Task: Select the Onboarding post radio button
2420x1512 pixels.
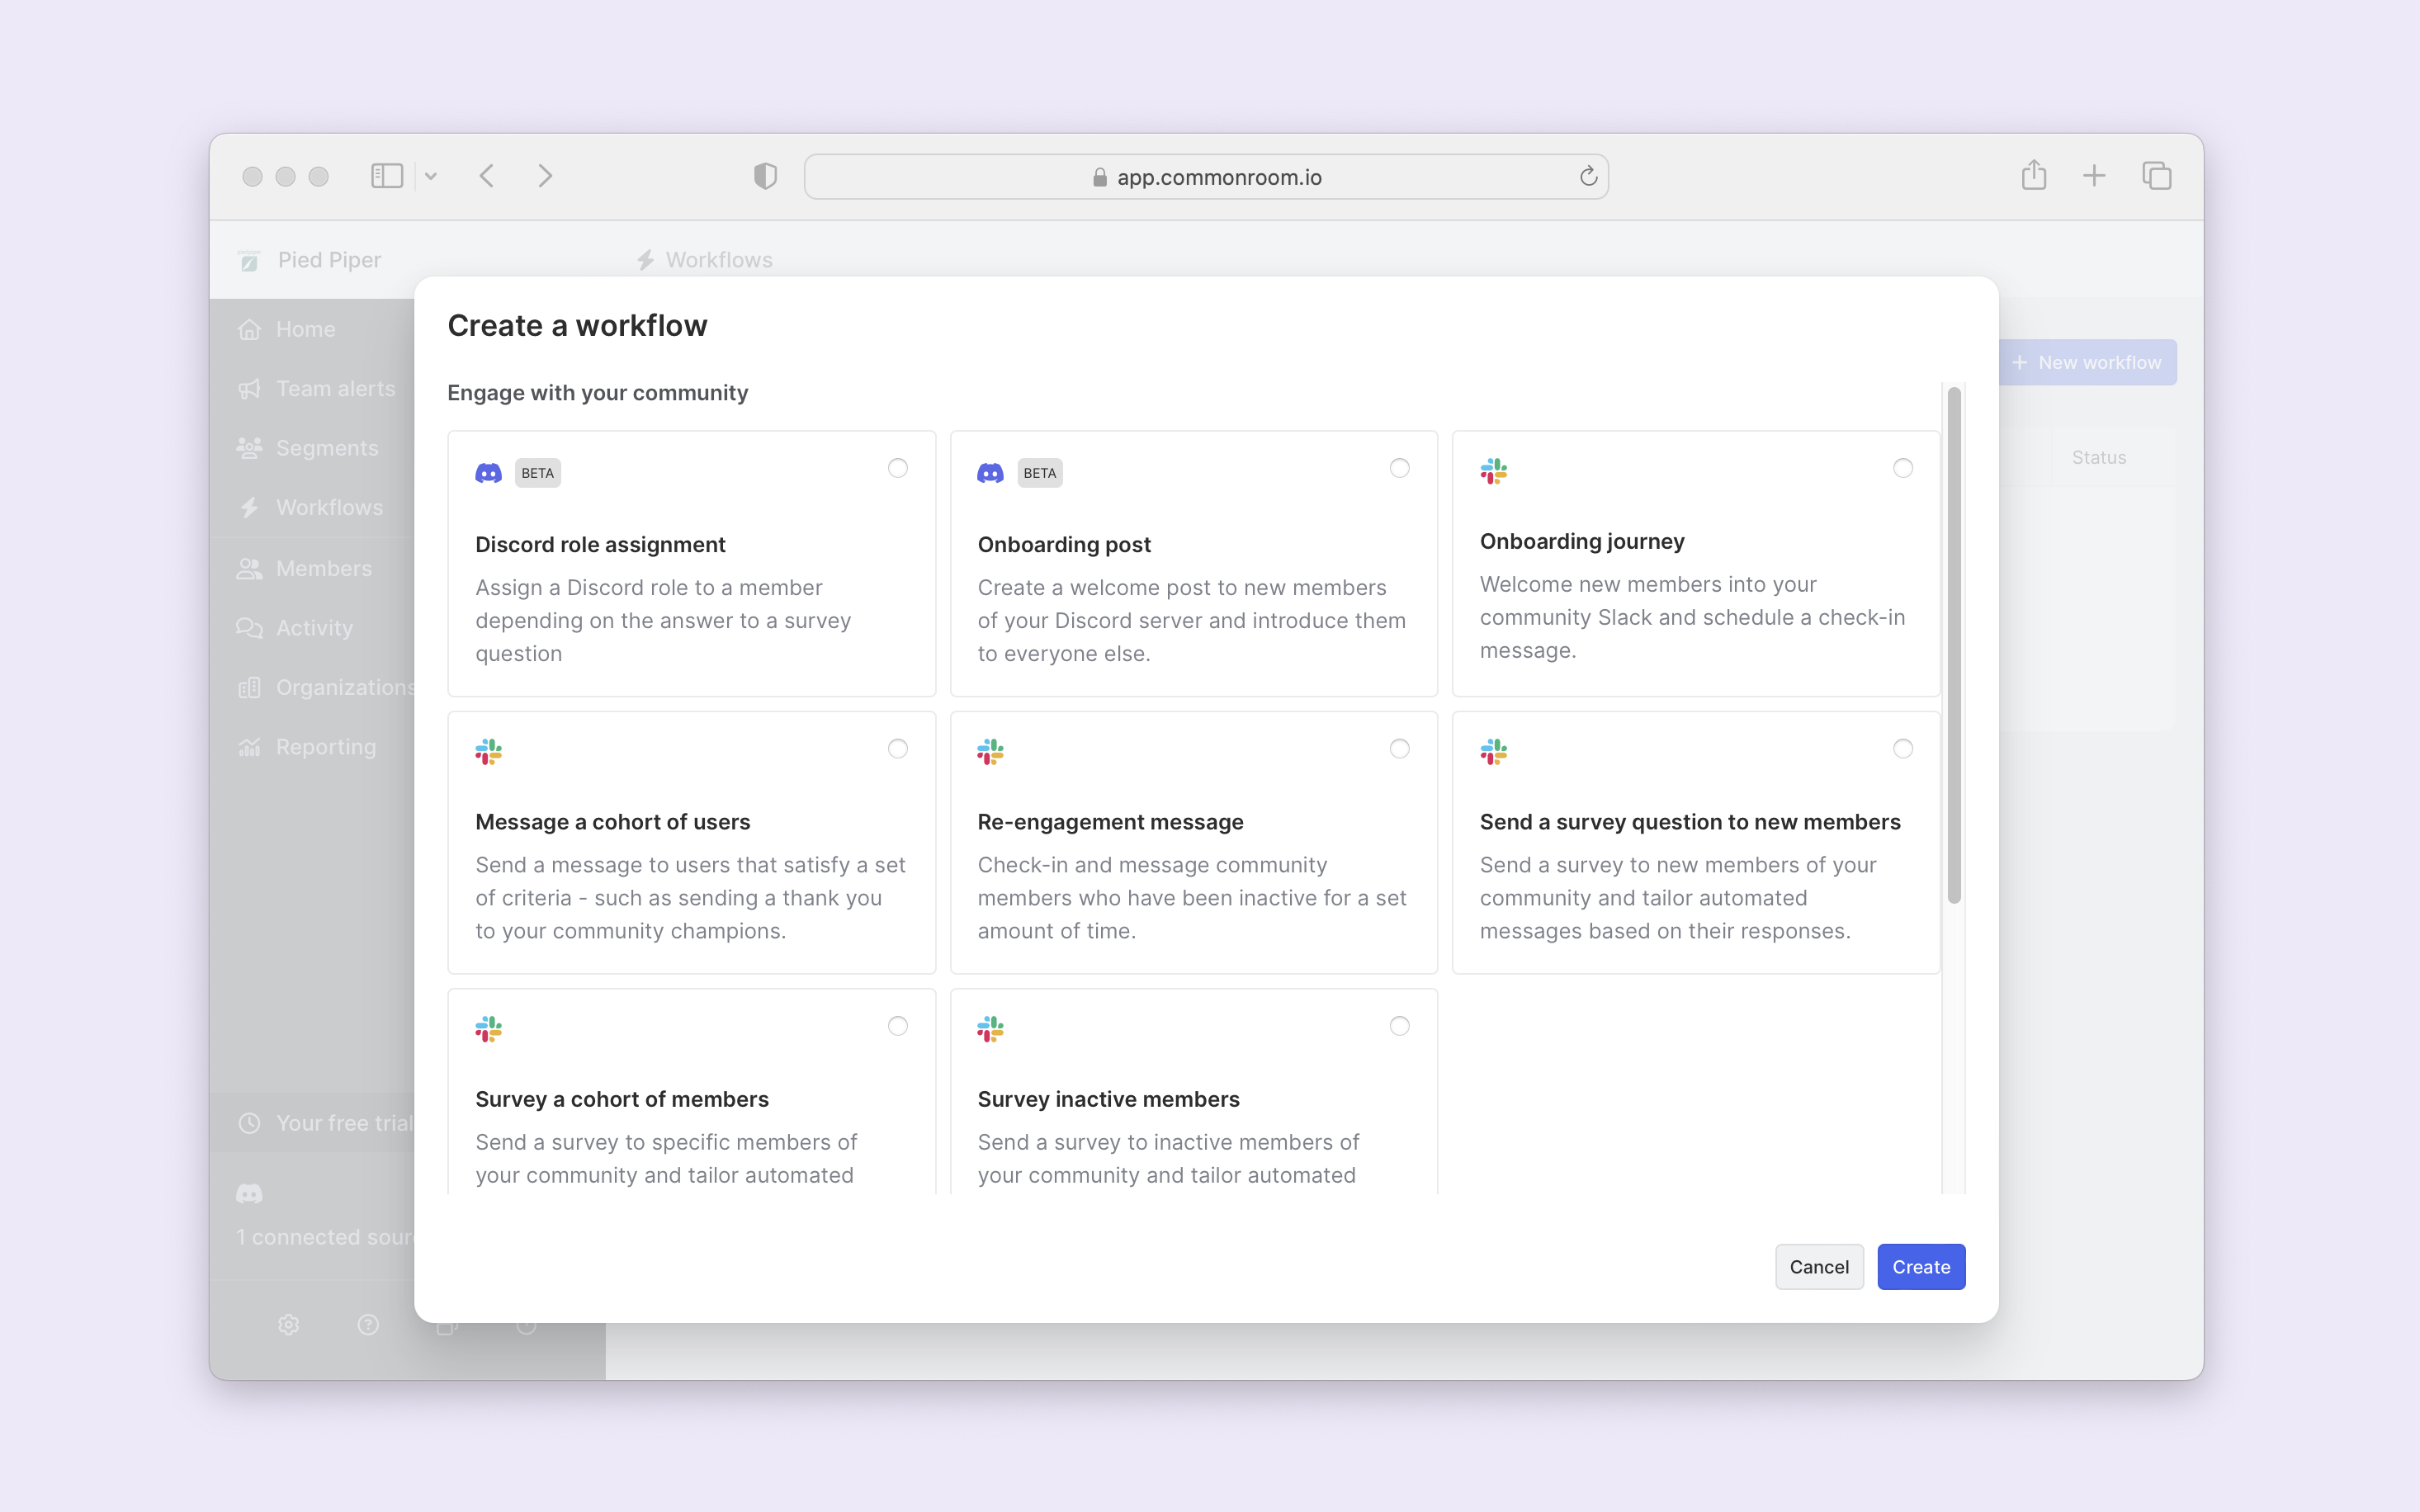Action: (x=1399, y=468)
